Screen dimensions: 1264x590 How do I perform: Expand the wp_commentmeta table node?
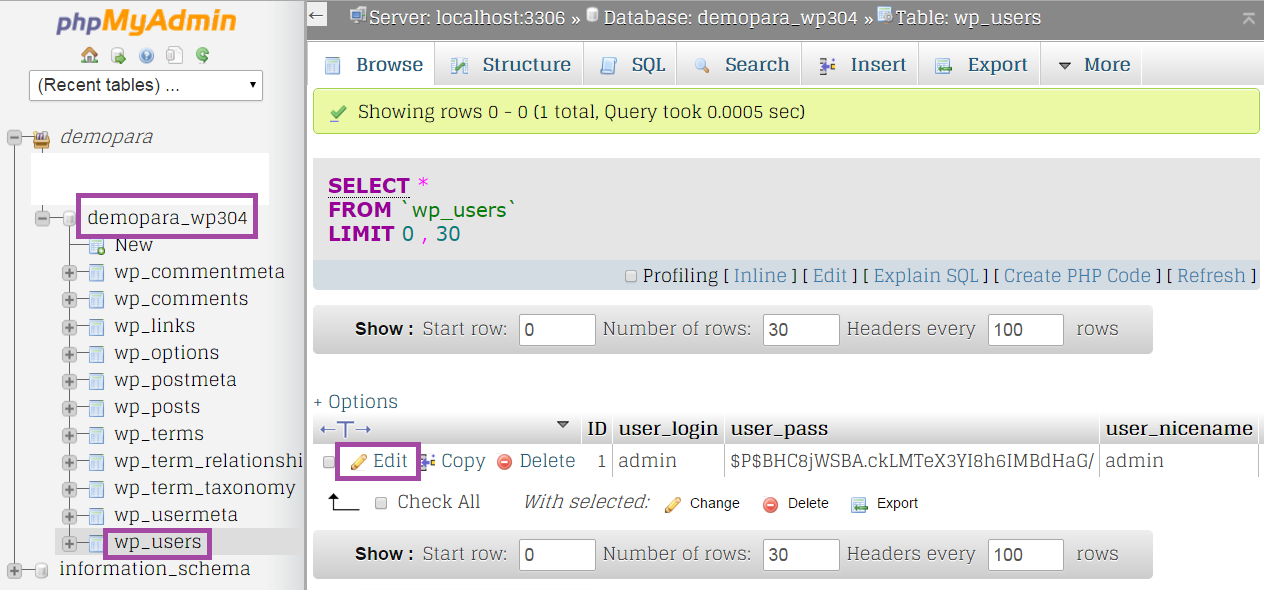(69, 272)
